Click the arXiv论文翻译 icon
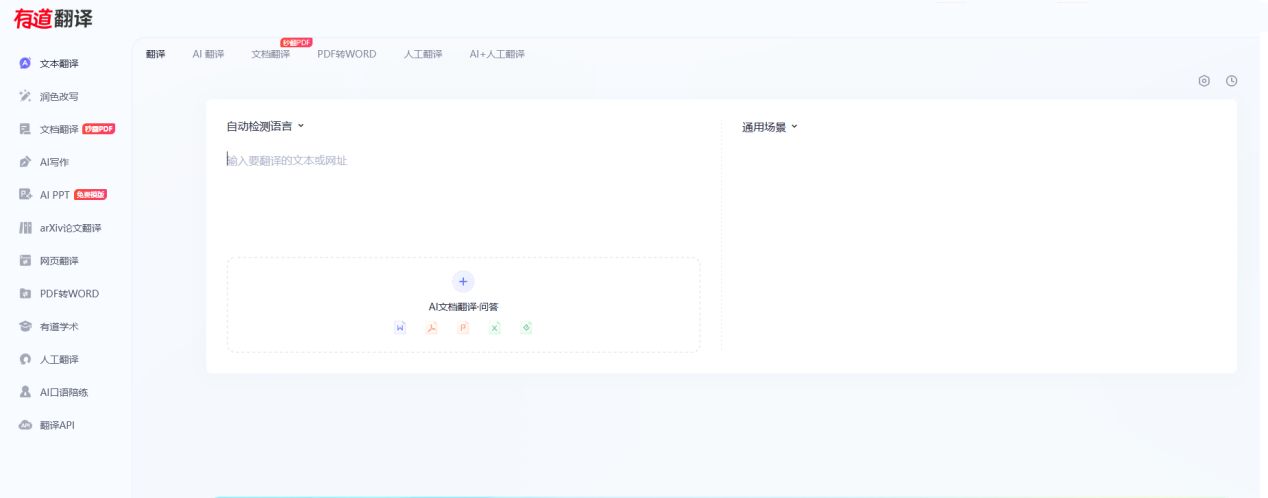The width and height of the screenshot is (1268, 498). [25, 228]
